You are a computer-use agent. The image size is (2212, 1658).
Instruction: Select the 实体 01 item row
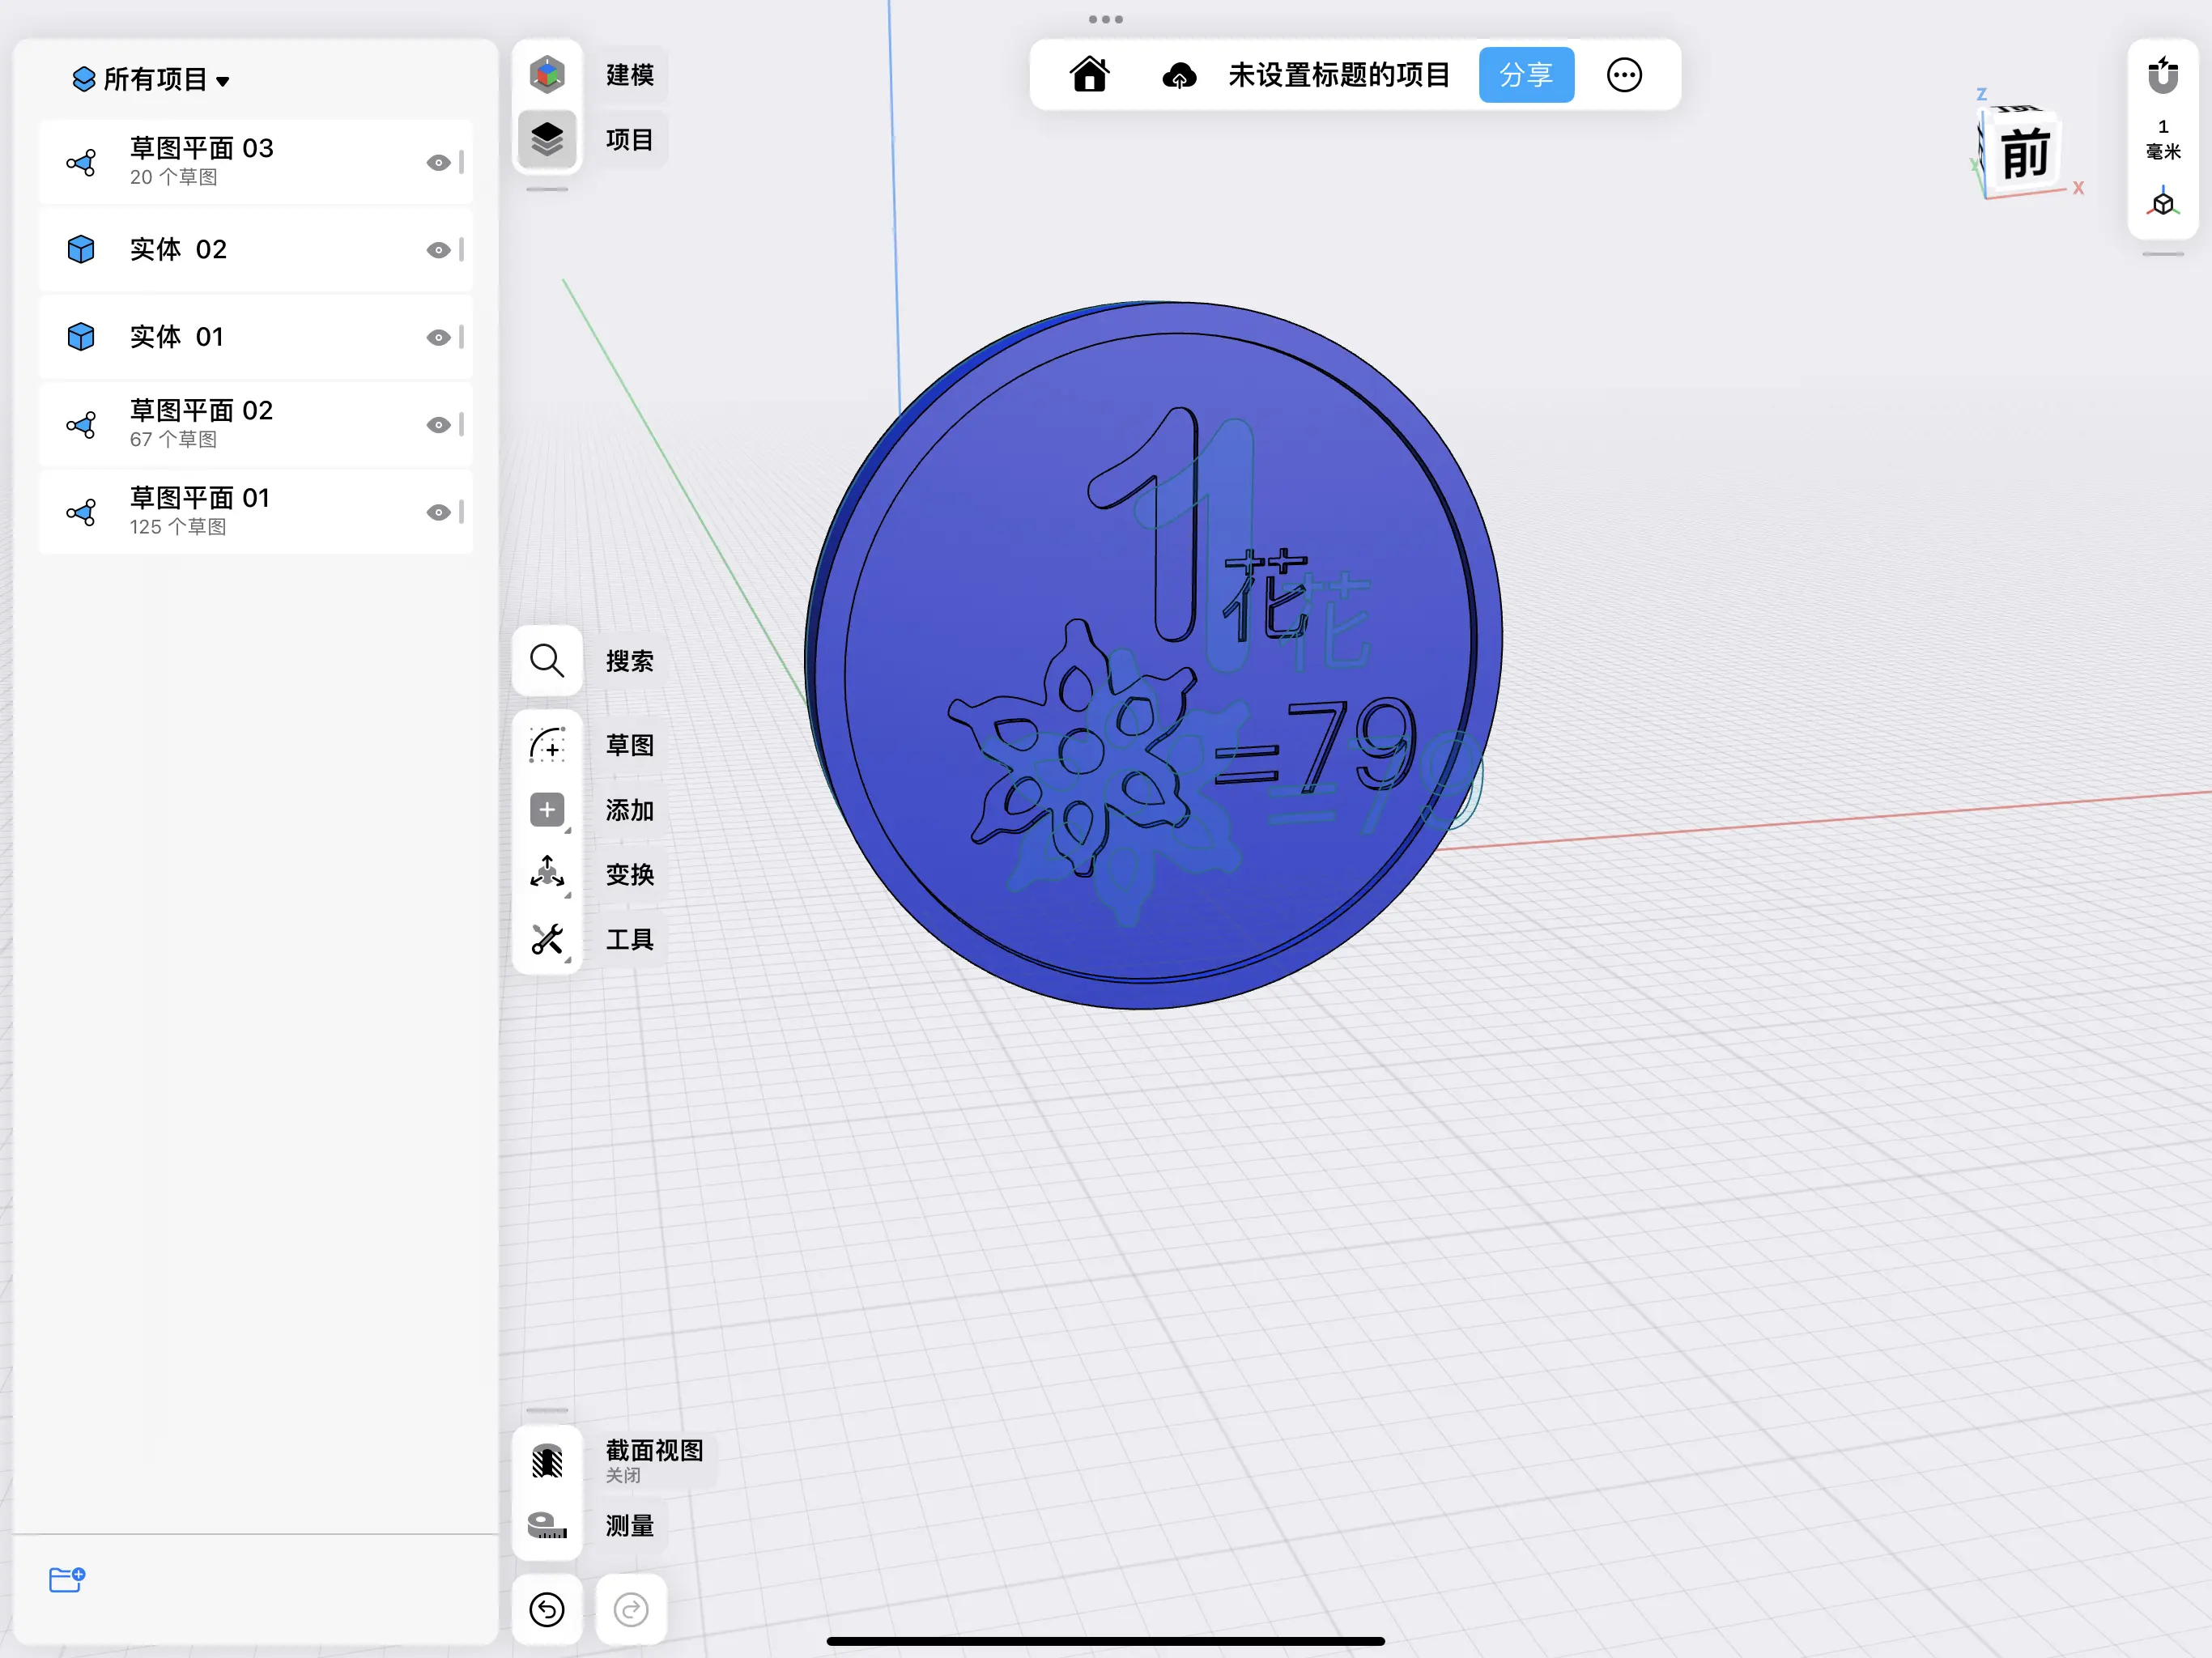point(256,337)
